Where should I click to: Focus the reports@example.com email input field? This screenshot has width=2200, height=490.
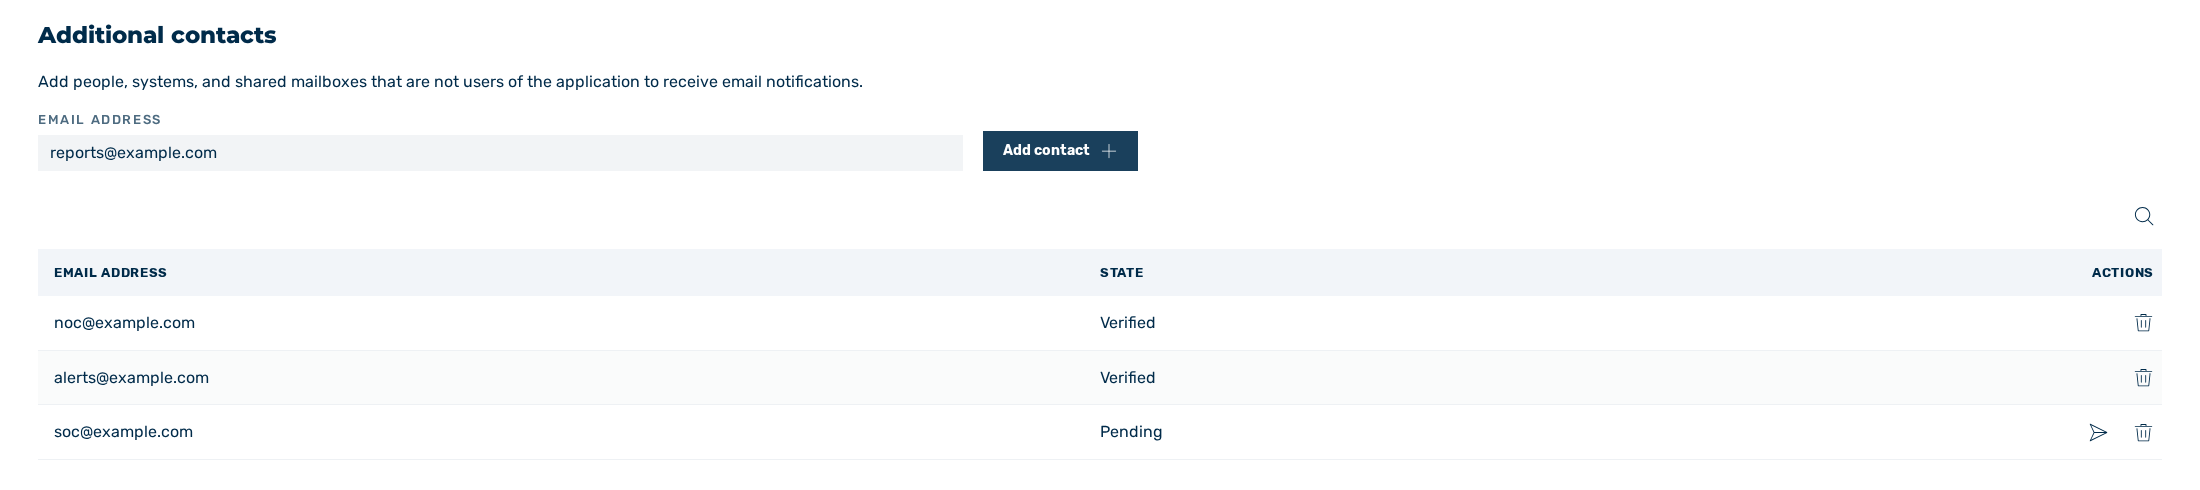click(500, 153)
